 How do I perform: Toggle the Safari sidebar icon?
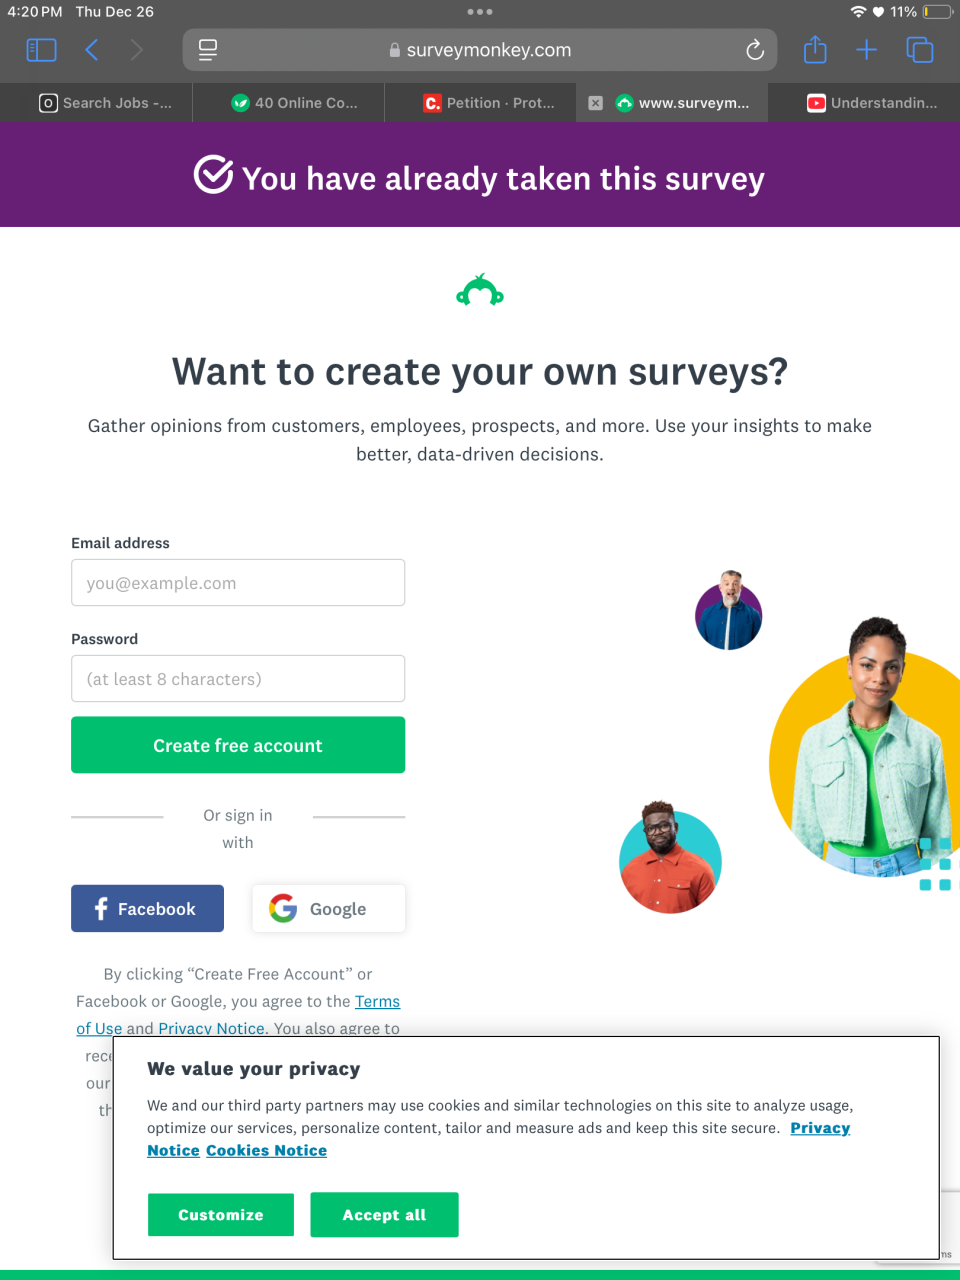tap(41, 50)
